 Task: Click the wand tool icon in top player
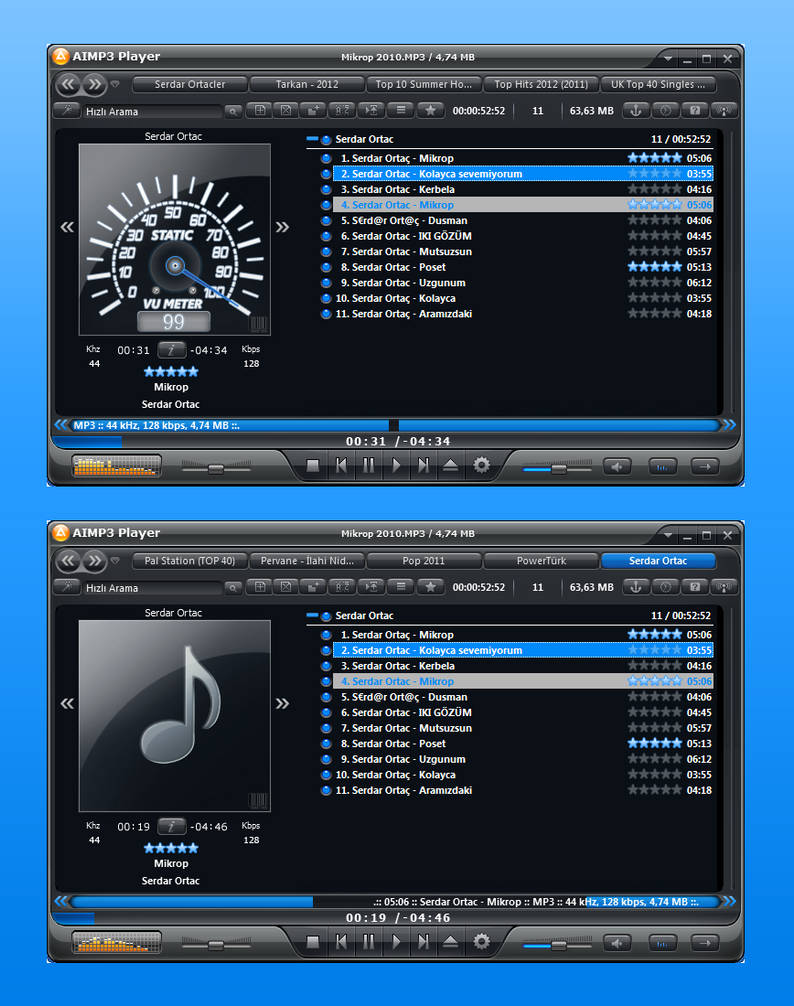[67, 111]
